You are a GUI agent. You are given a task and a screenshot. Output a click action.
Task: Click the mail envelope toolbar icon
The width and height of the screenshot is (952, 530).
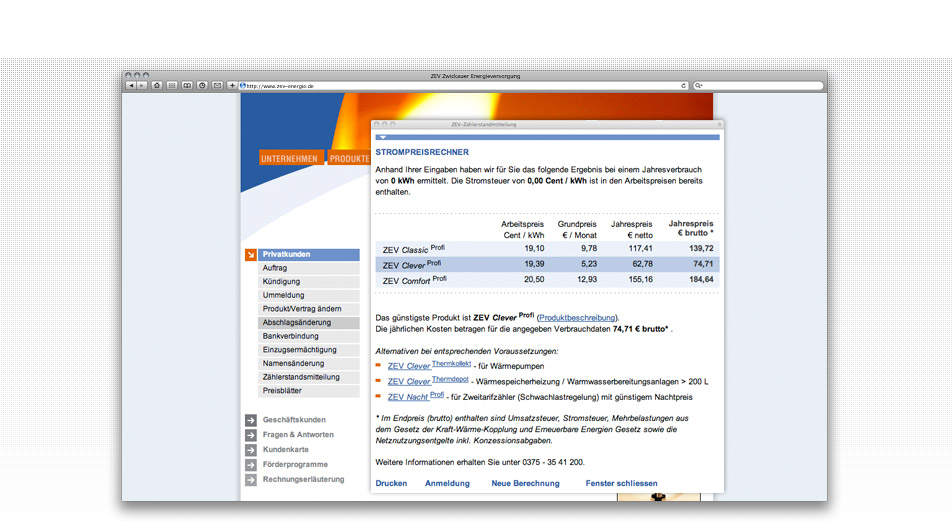pos(217,86)
